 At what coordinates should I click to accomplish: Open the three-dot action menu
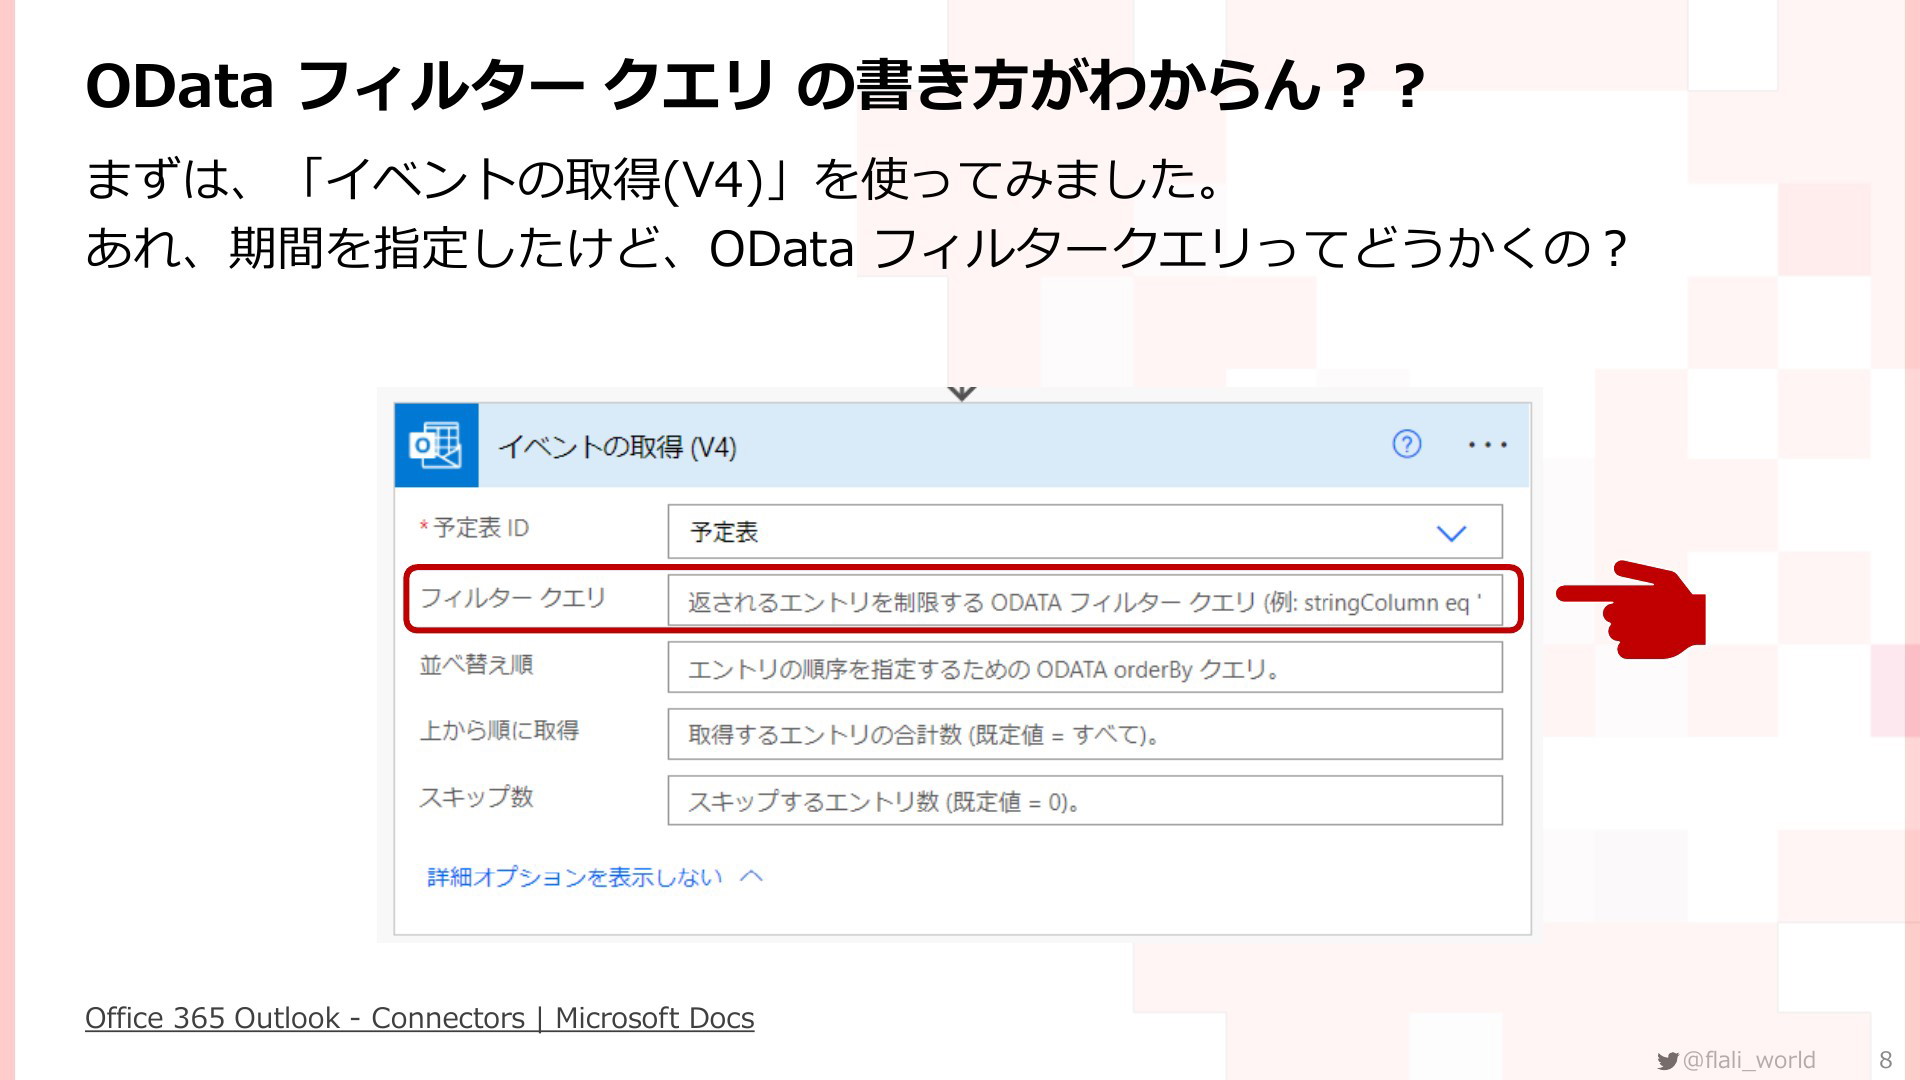[1487, 445]
